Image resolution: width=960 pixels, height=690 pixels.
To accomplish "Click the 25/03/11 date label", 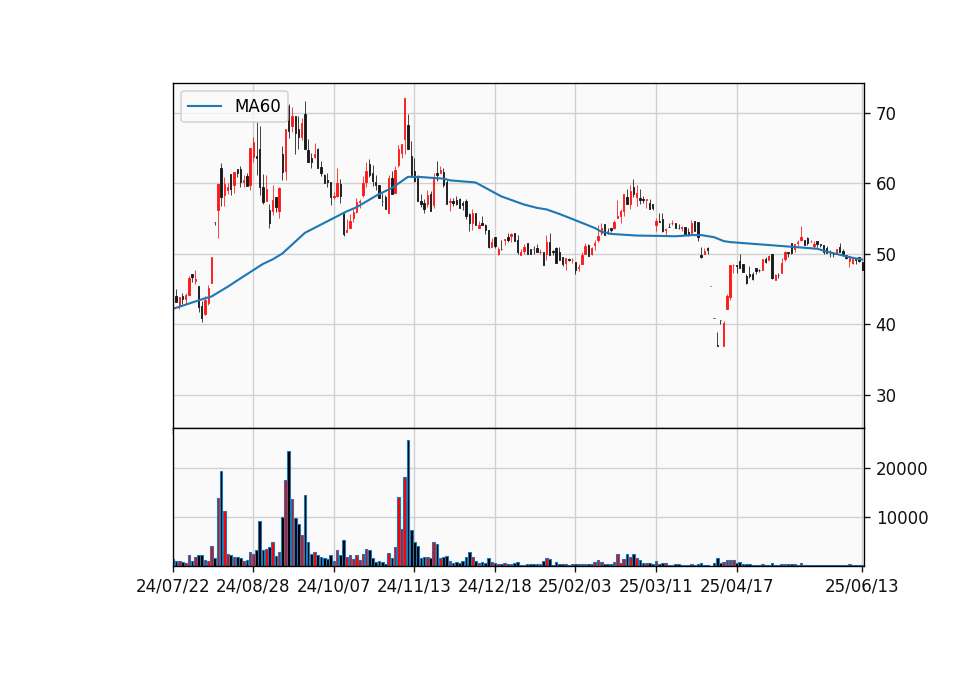I will pos(656,586).
